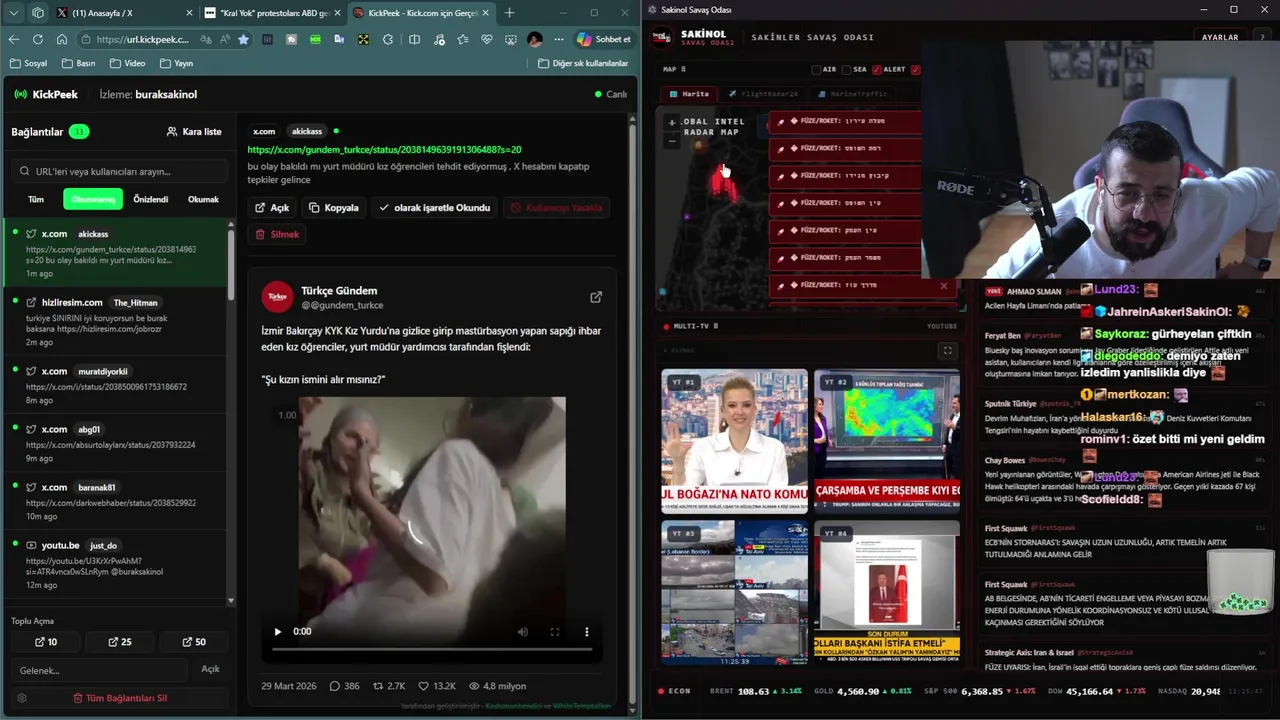Open Kara liste in KickPeek

coord(194,131)
